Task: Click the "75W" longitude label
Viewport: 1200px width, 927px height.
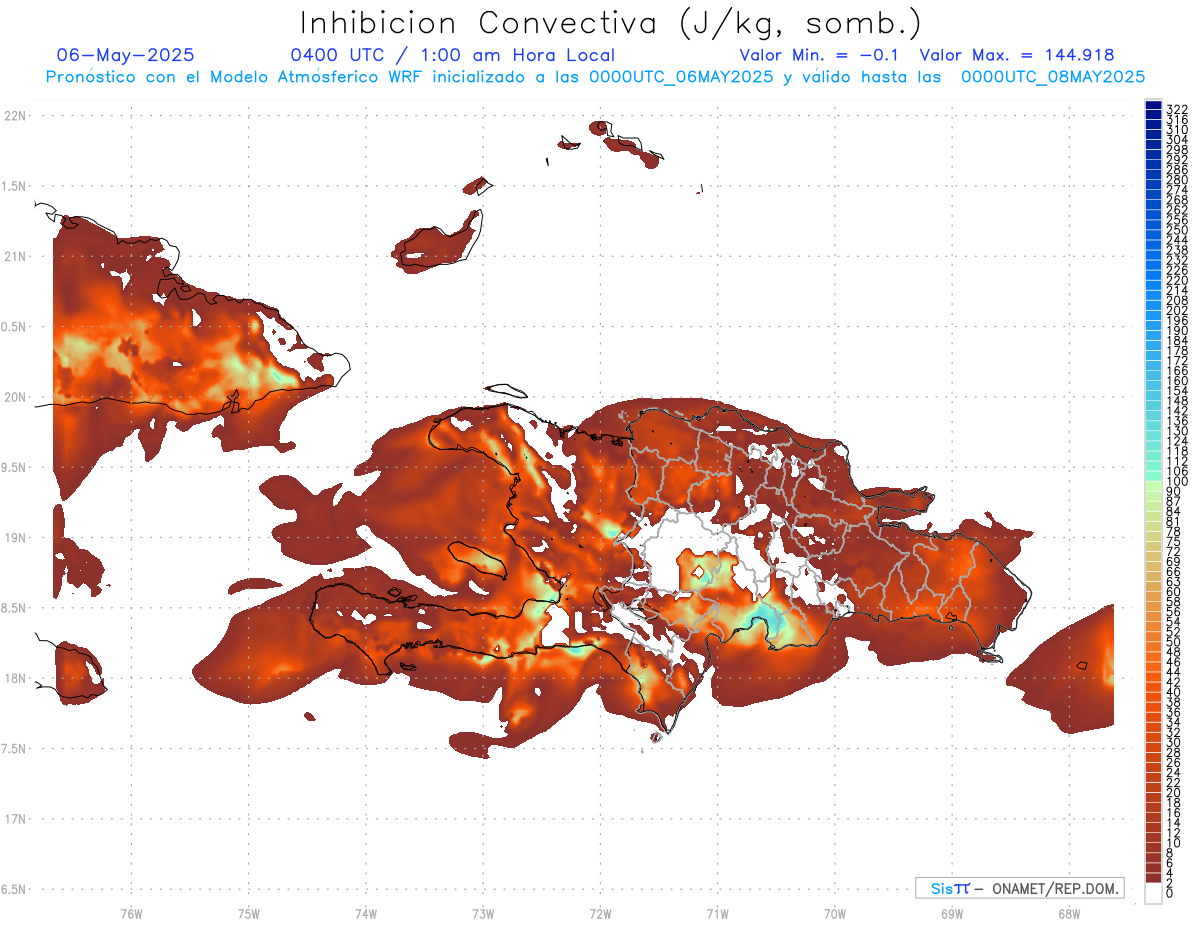Action: tap(248, 912)
